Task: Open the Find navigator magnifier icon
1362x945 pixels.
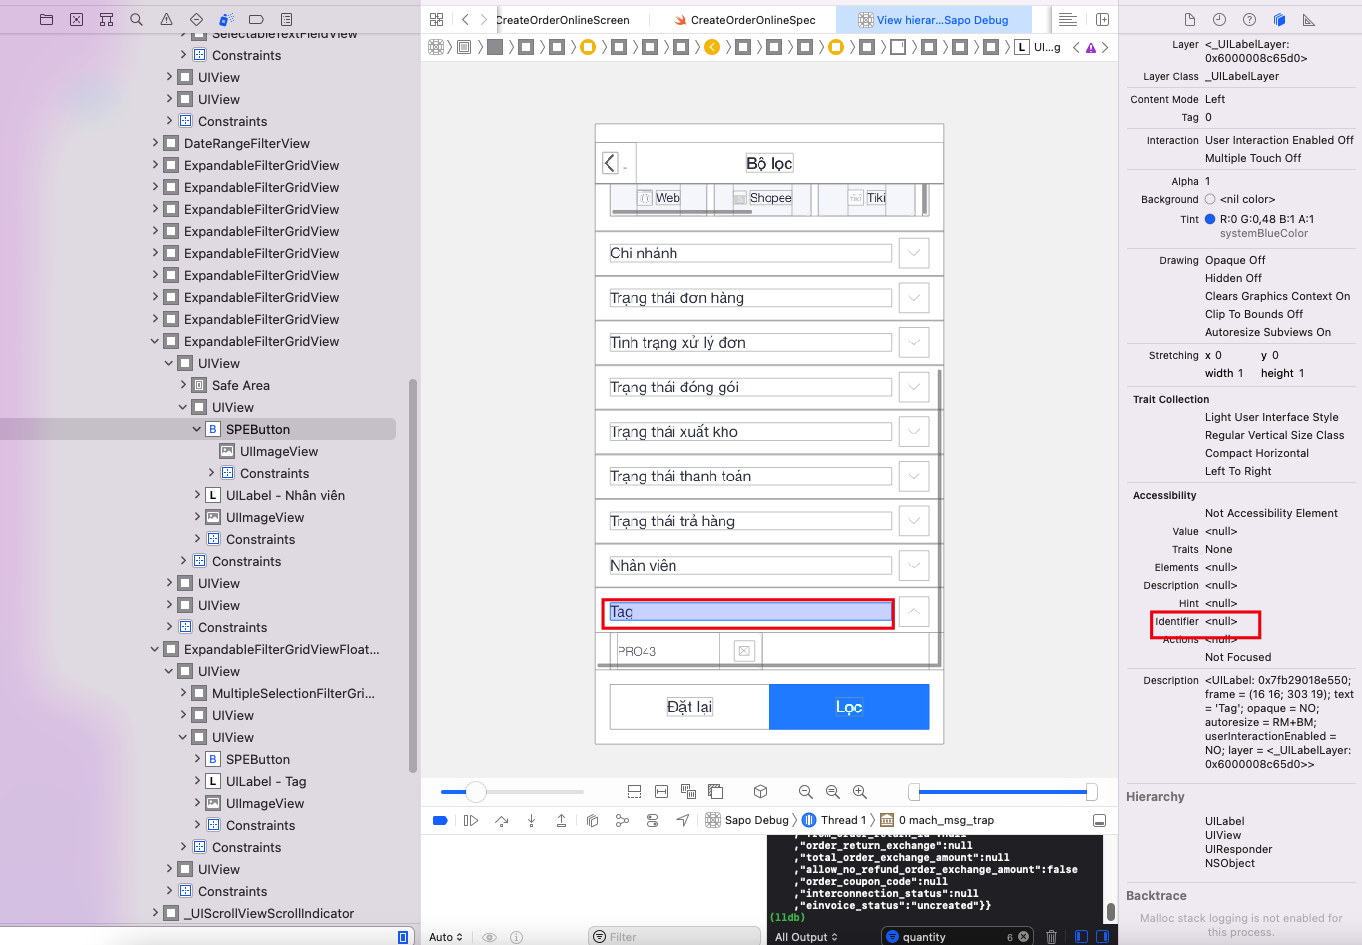Action: [137, 19]
